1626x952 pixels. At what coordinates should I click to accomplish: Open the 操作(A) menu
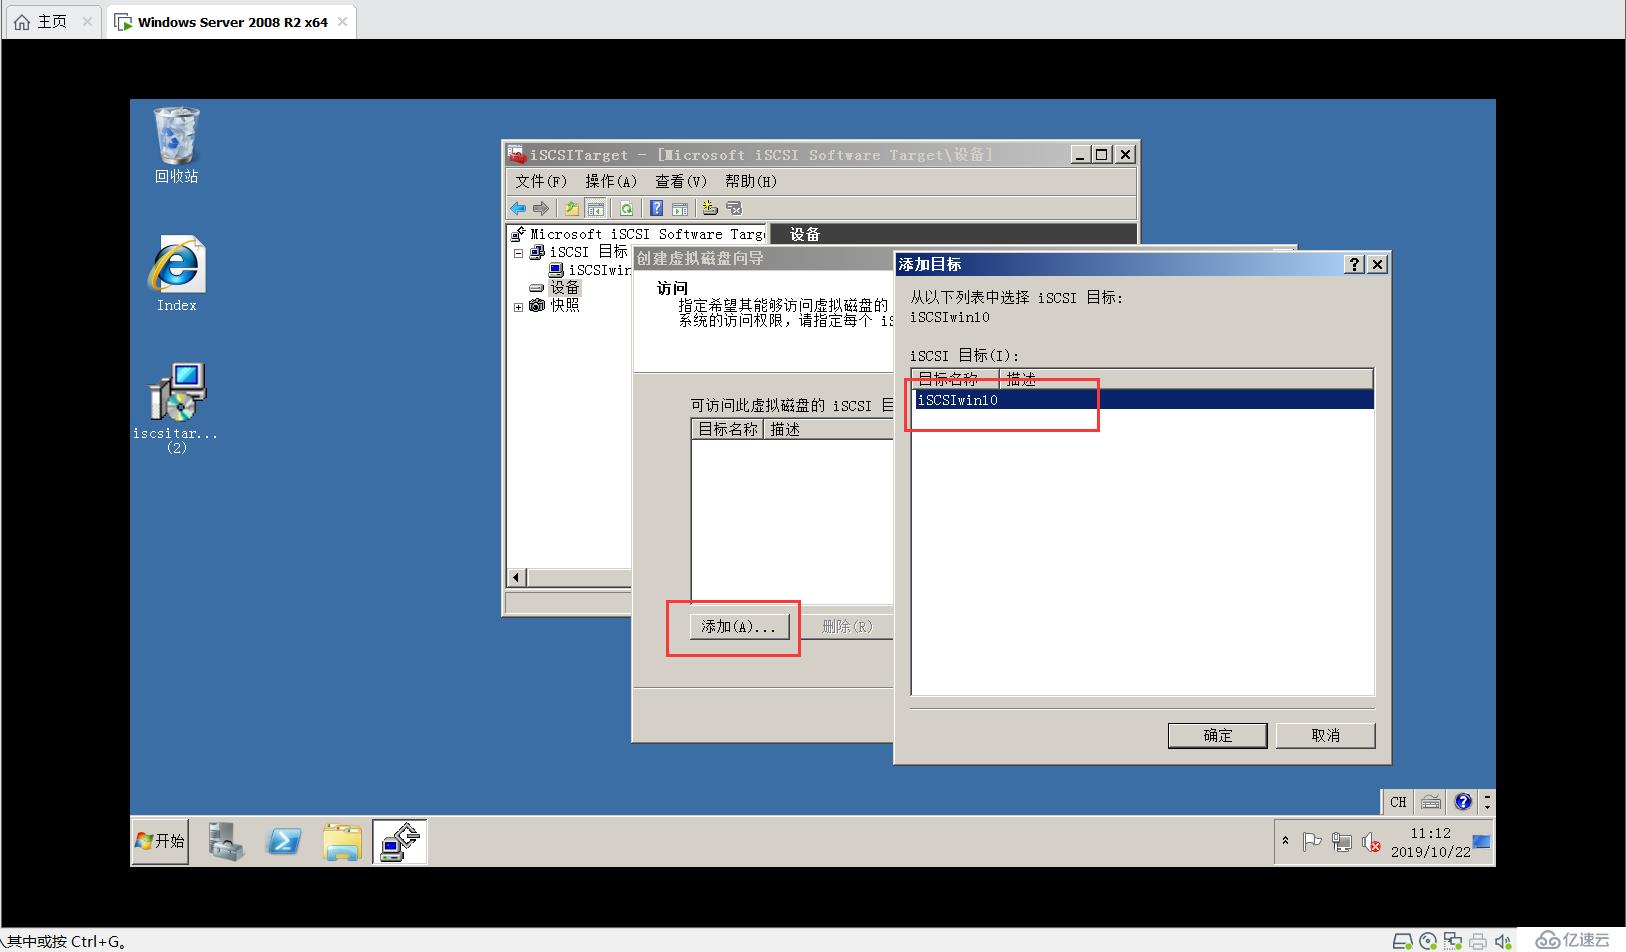pos(611,181)
